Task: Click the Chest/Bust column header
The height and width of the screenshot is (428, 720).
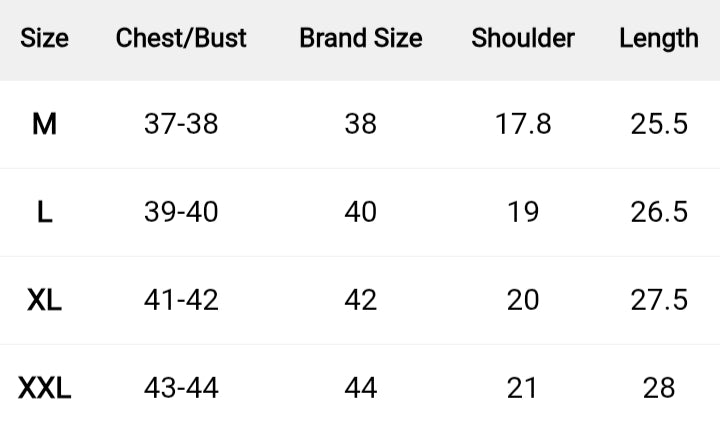Action: coord(181,39)
